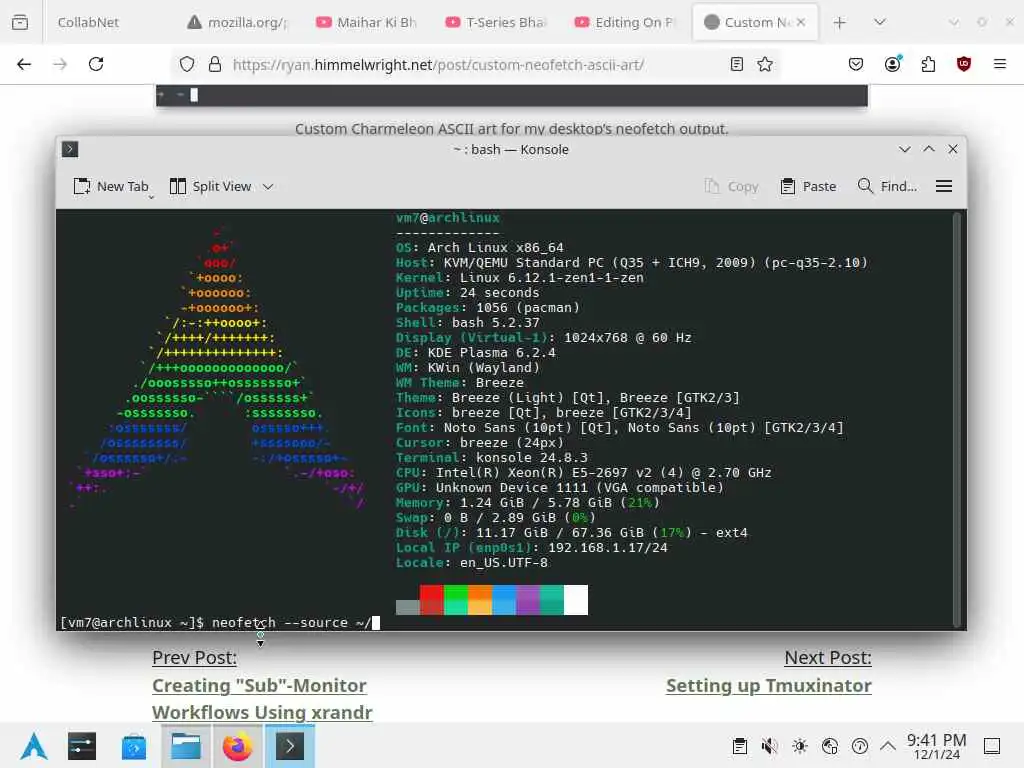Toggle Reader View in address bar
The width and height of the screenshot is (1024, 768).
click(737, 64)
